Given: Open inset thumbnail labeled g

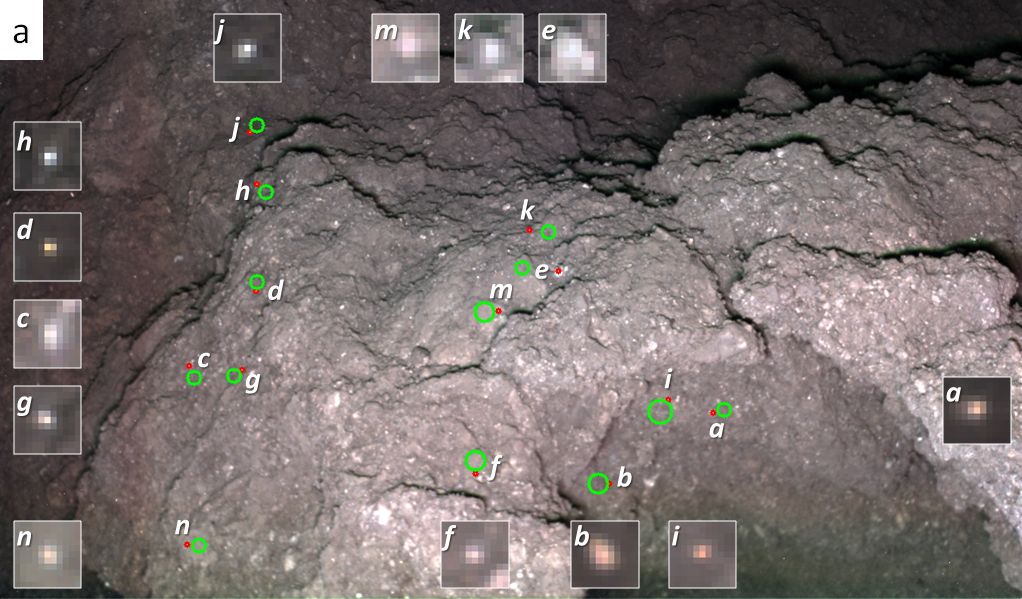Looking at the screenshot, I should pyautogui.click(x=48, y=420).
